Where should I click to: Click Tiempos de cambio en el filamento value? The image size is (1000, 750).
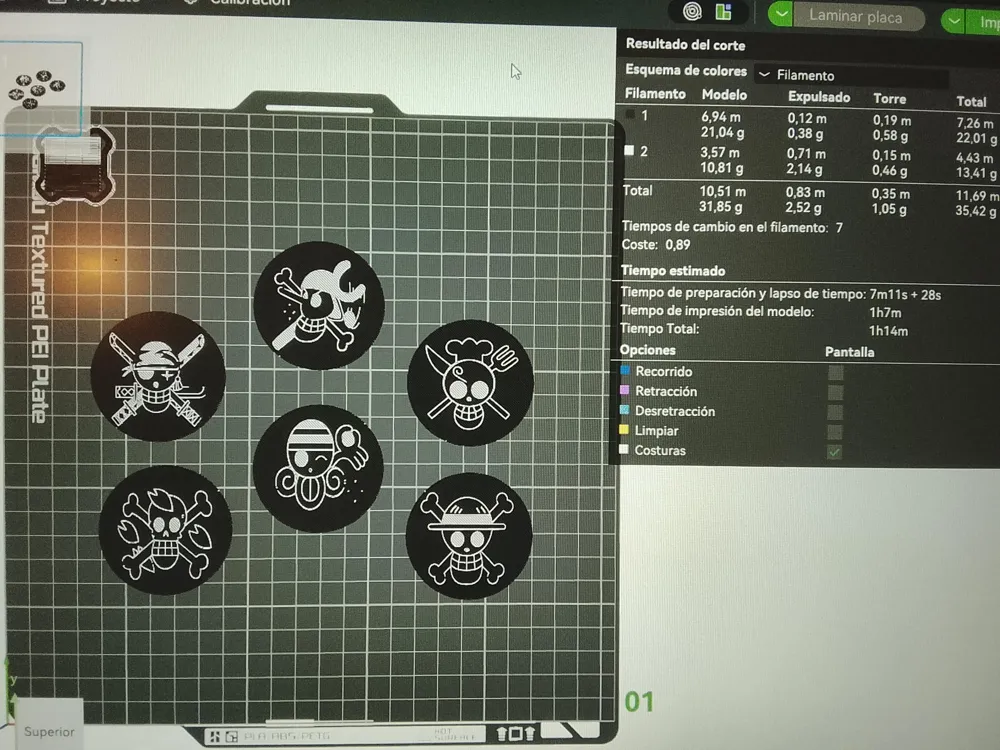(839, 228)
